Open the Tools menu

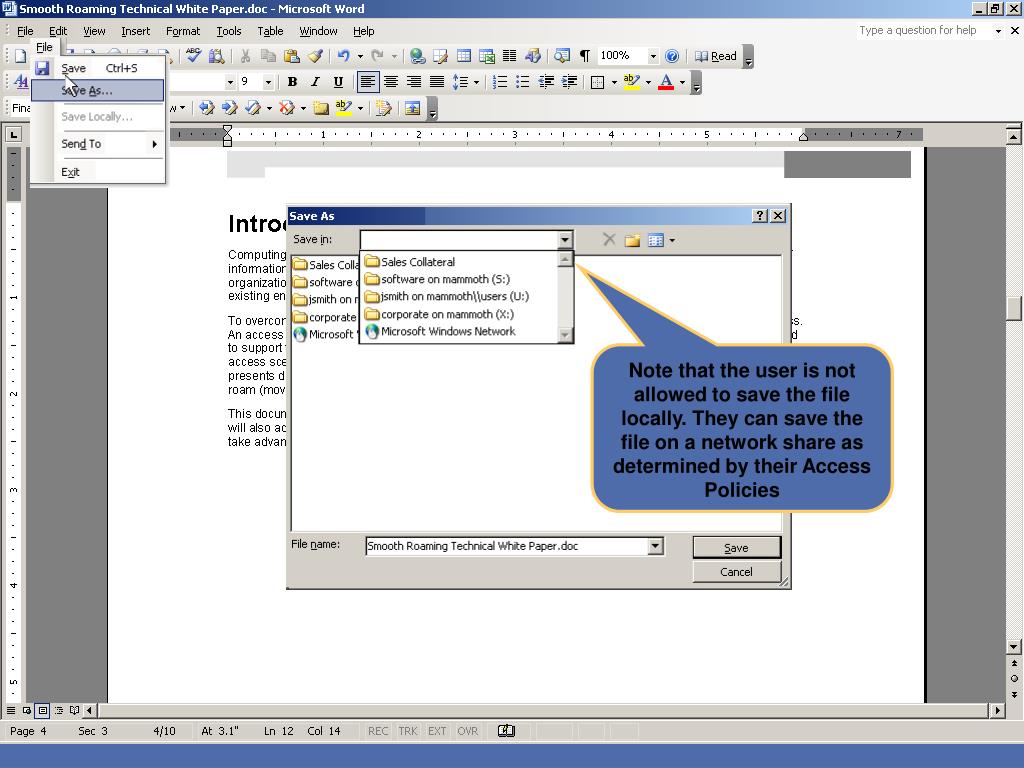[229, 31]
